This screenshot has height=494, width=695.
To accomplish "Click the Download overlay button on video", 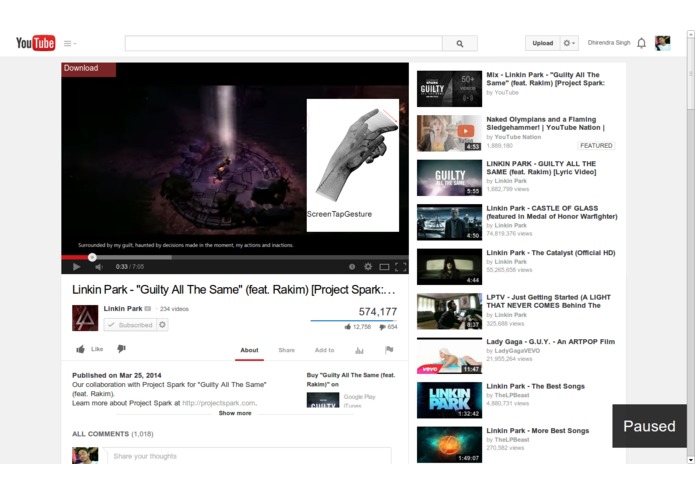I will [x=89, y=69].
